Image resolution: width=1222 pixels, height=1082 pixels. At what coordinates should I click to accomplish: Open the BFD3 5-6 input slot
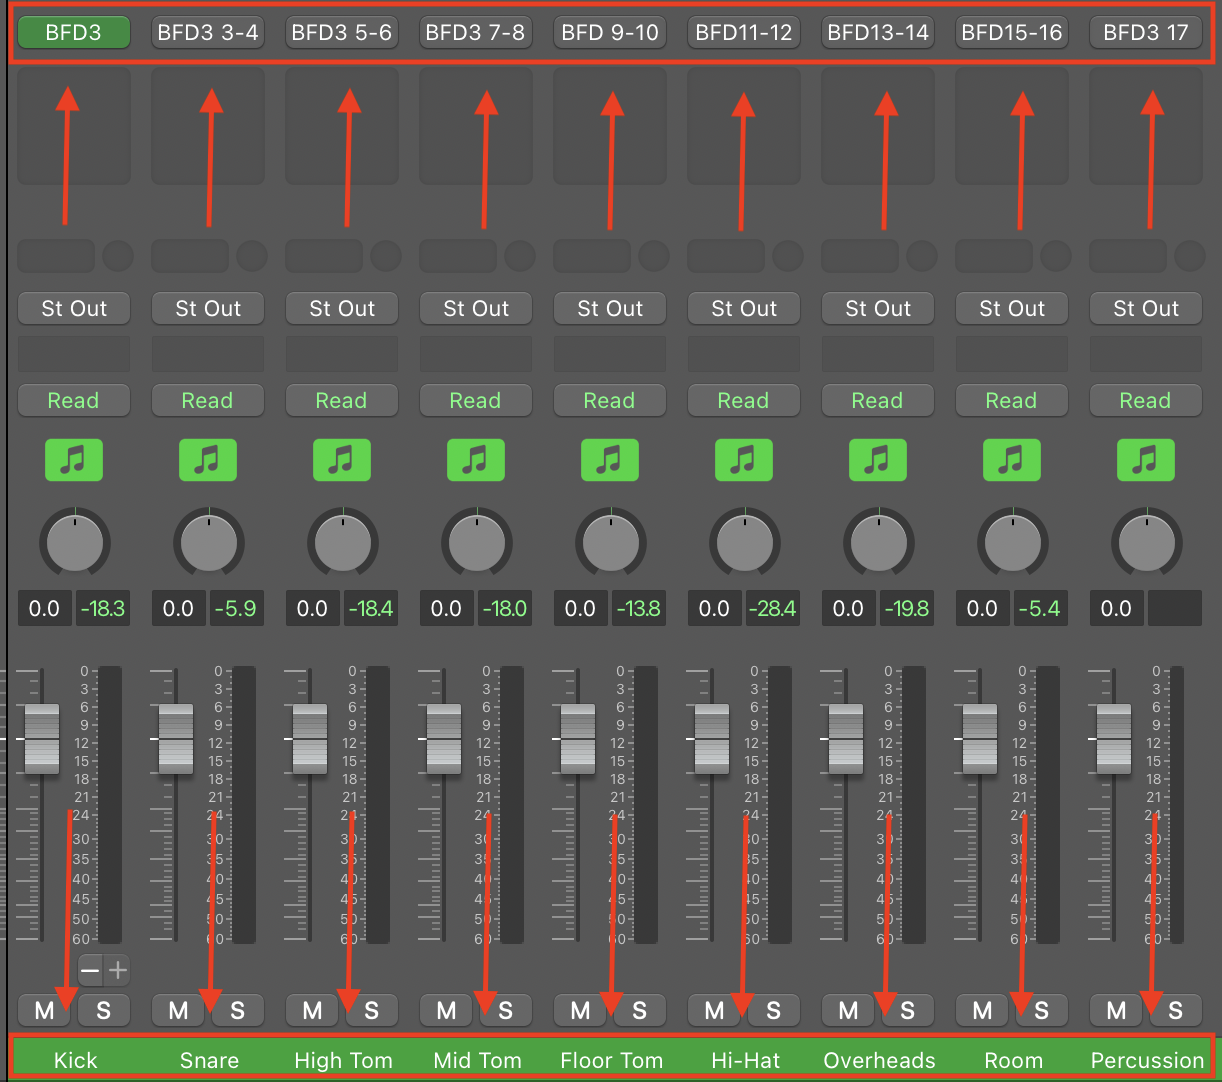[x=342, y=32]
